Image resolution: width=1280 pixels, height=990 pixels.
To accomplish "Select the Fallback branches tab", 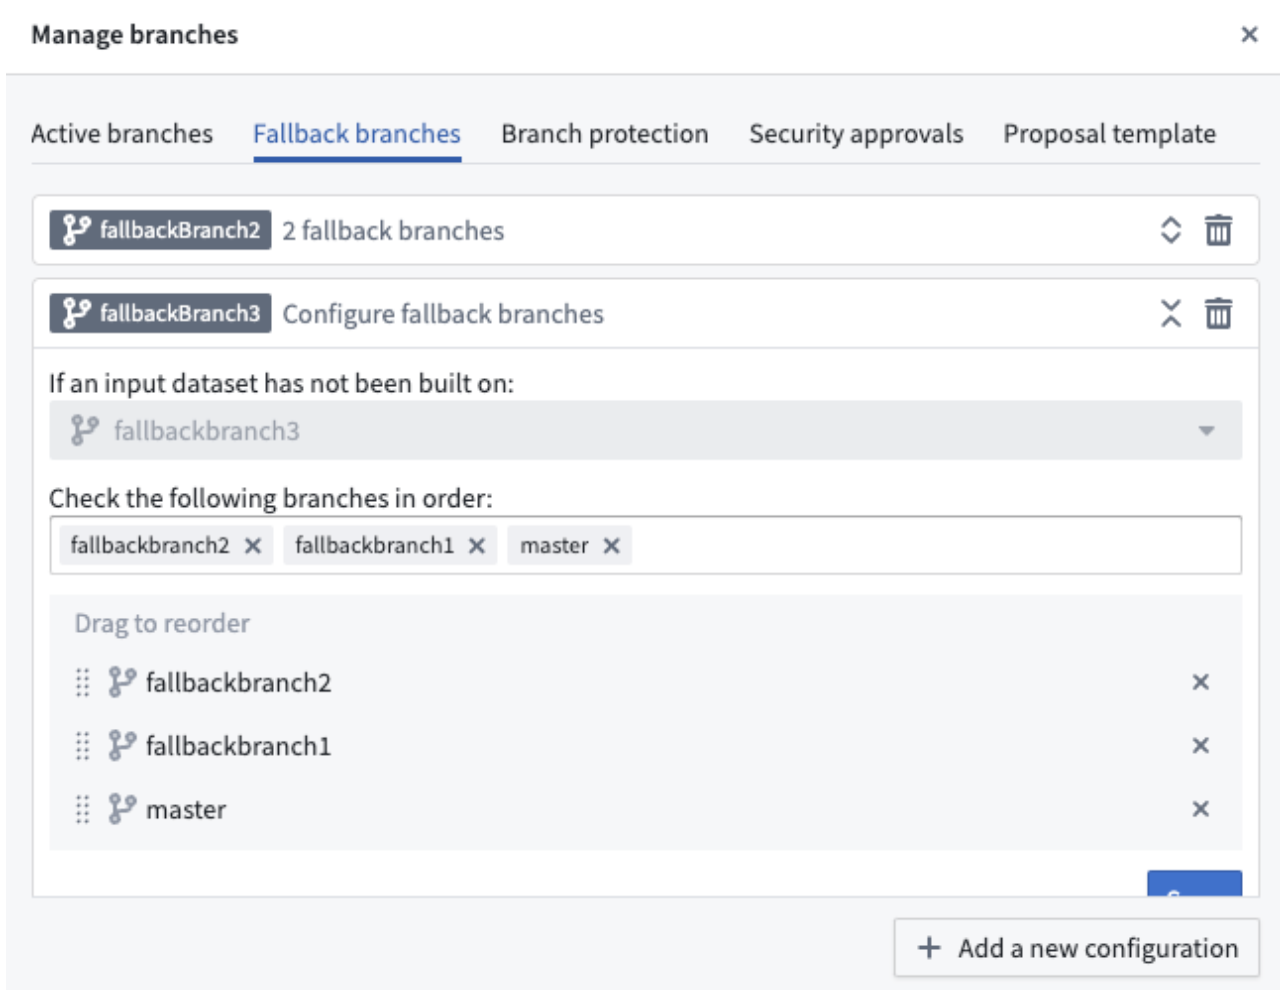I will (357, 134).
